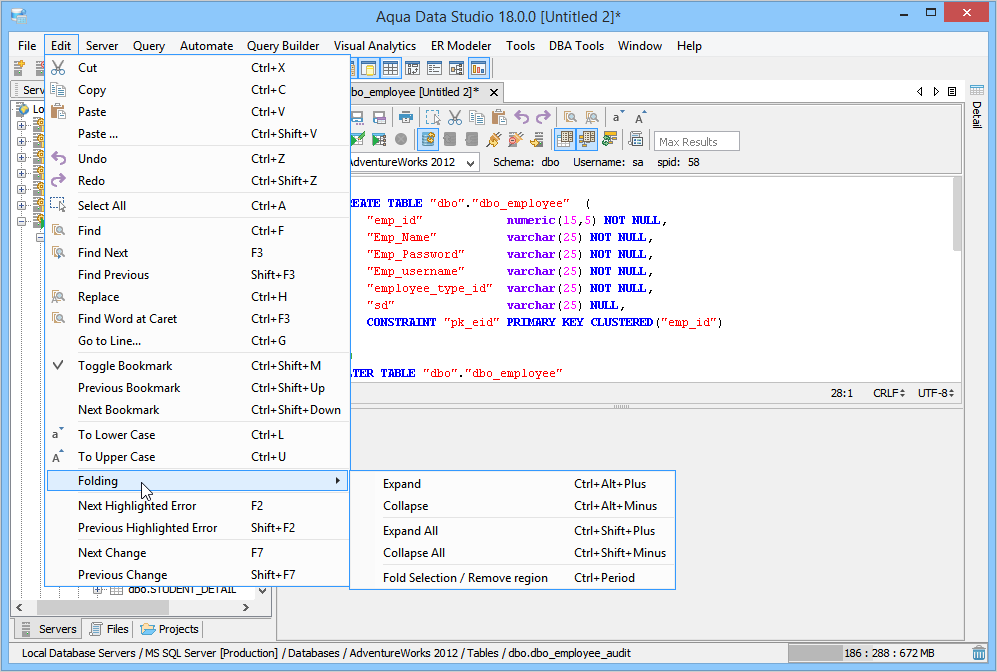Screen dimensions: 997x672
Task: Switch to the Projects tab
Action: 170,629
